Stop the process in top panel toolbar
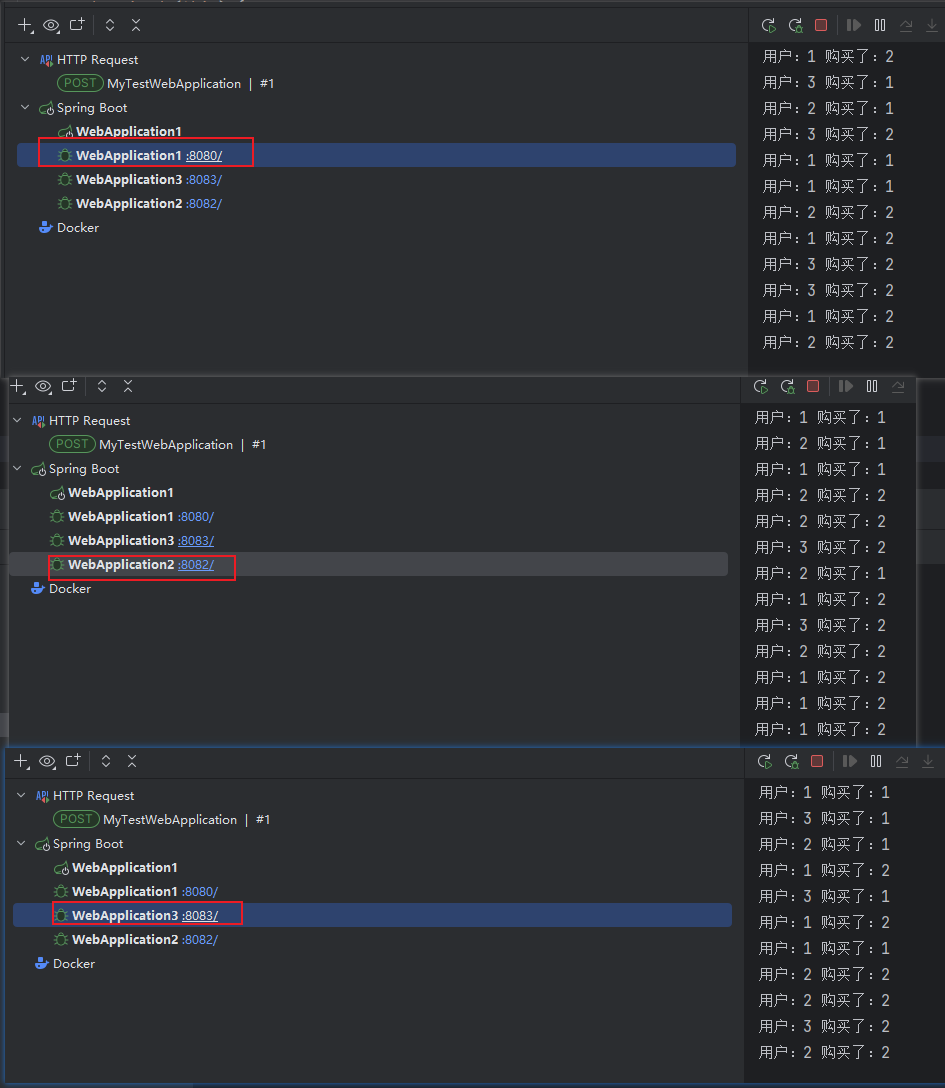945x1088 pixels. (821, 25)
